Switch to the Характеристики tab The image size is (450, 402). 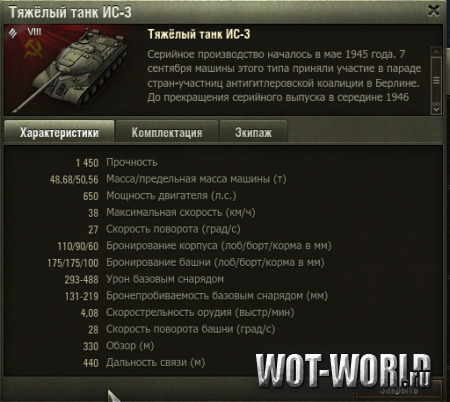pyautogui.click(x=59, y=132)
